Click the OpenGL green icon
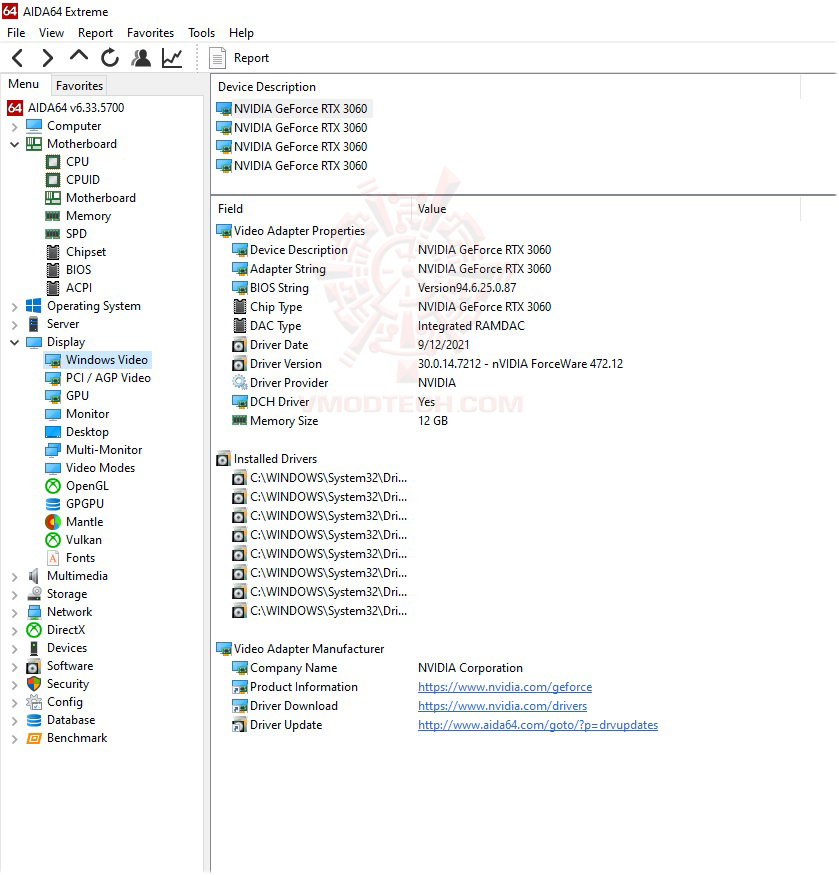 tap(53, 486)
